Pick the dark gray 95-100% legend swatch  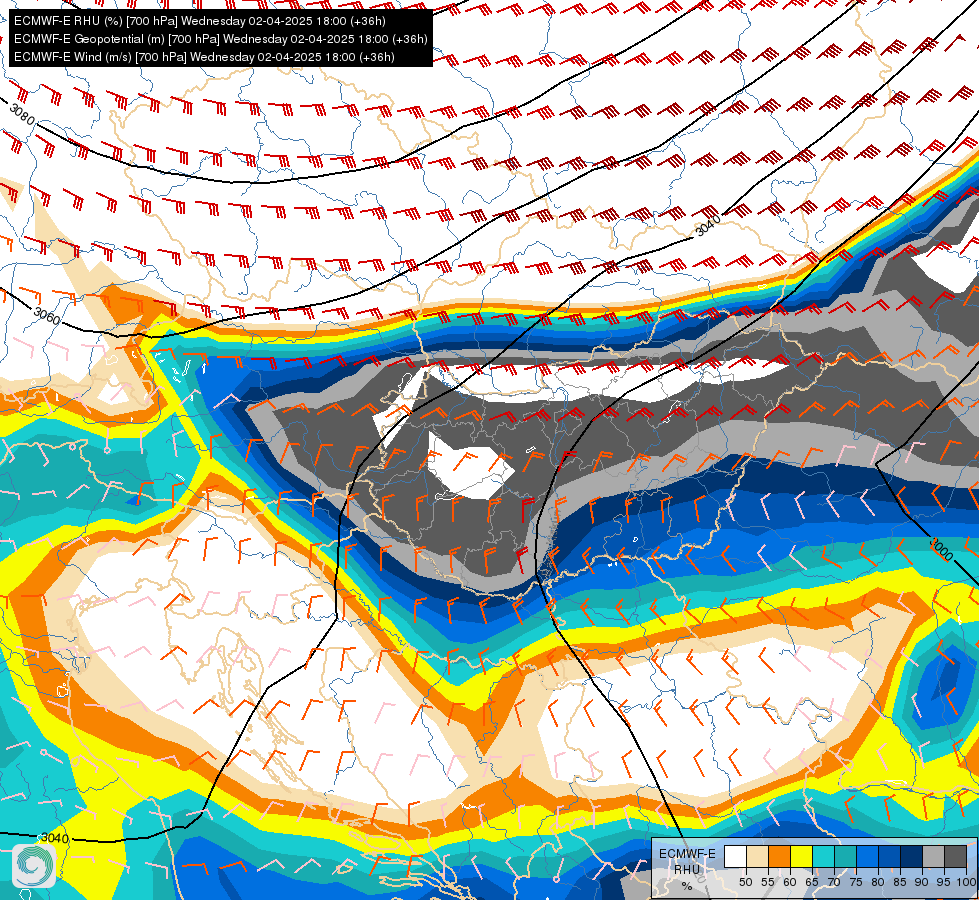[x=956, y=856]
